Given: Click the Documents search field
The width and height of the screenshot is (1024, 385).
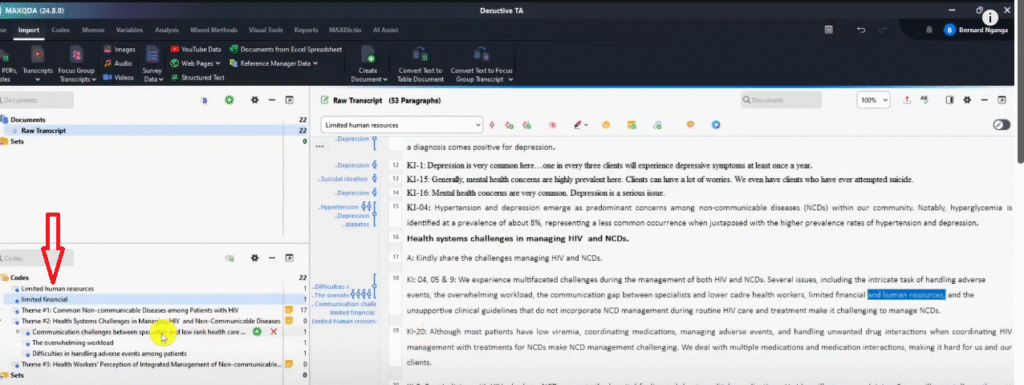Looking at the screenshot, I should click(x=37, y=100).
